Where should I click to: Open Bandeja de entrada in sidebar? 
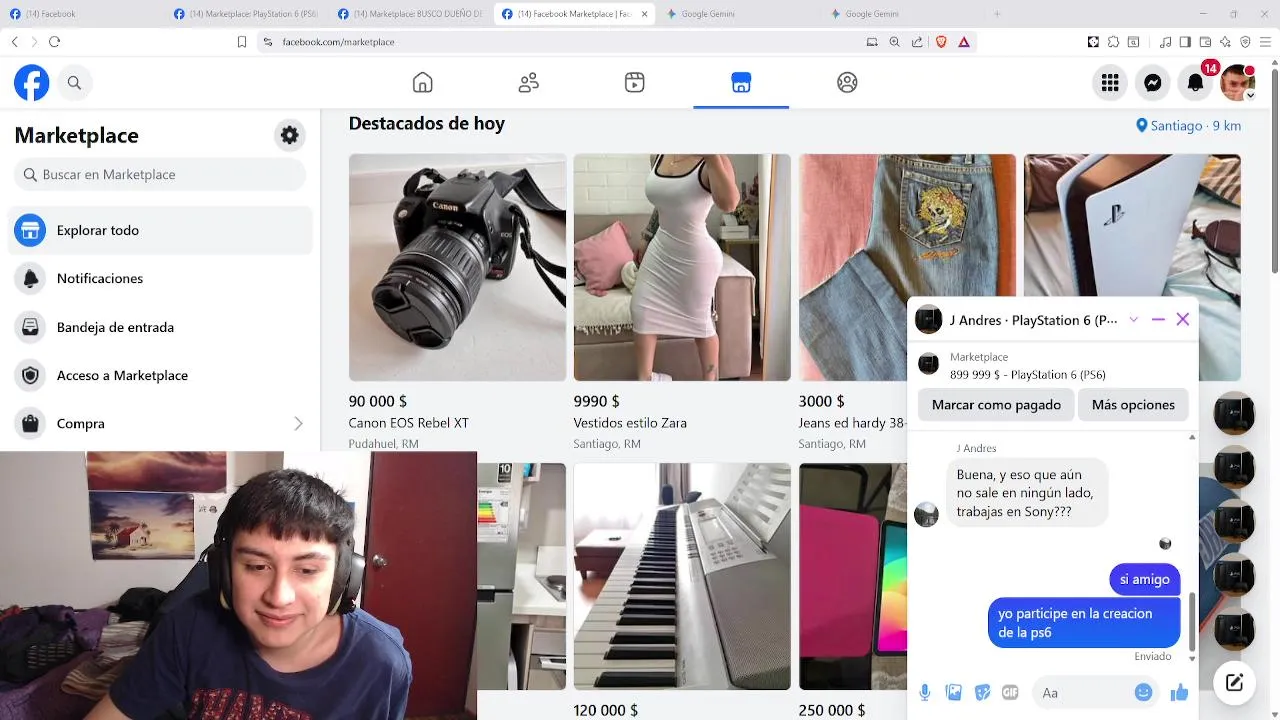[160, 327]
